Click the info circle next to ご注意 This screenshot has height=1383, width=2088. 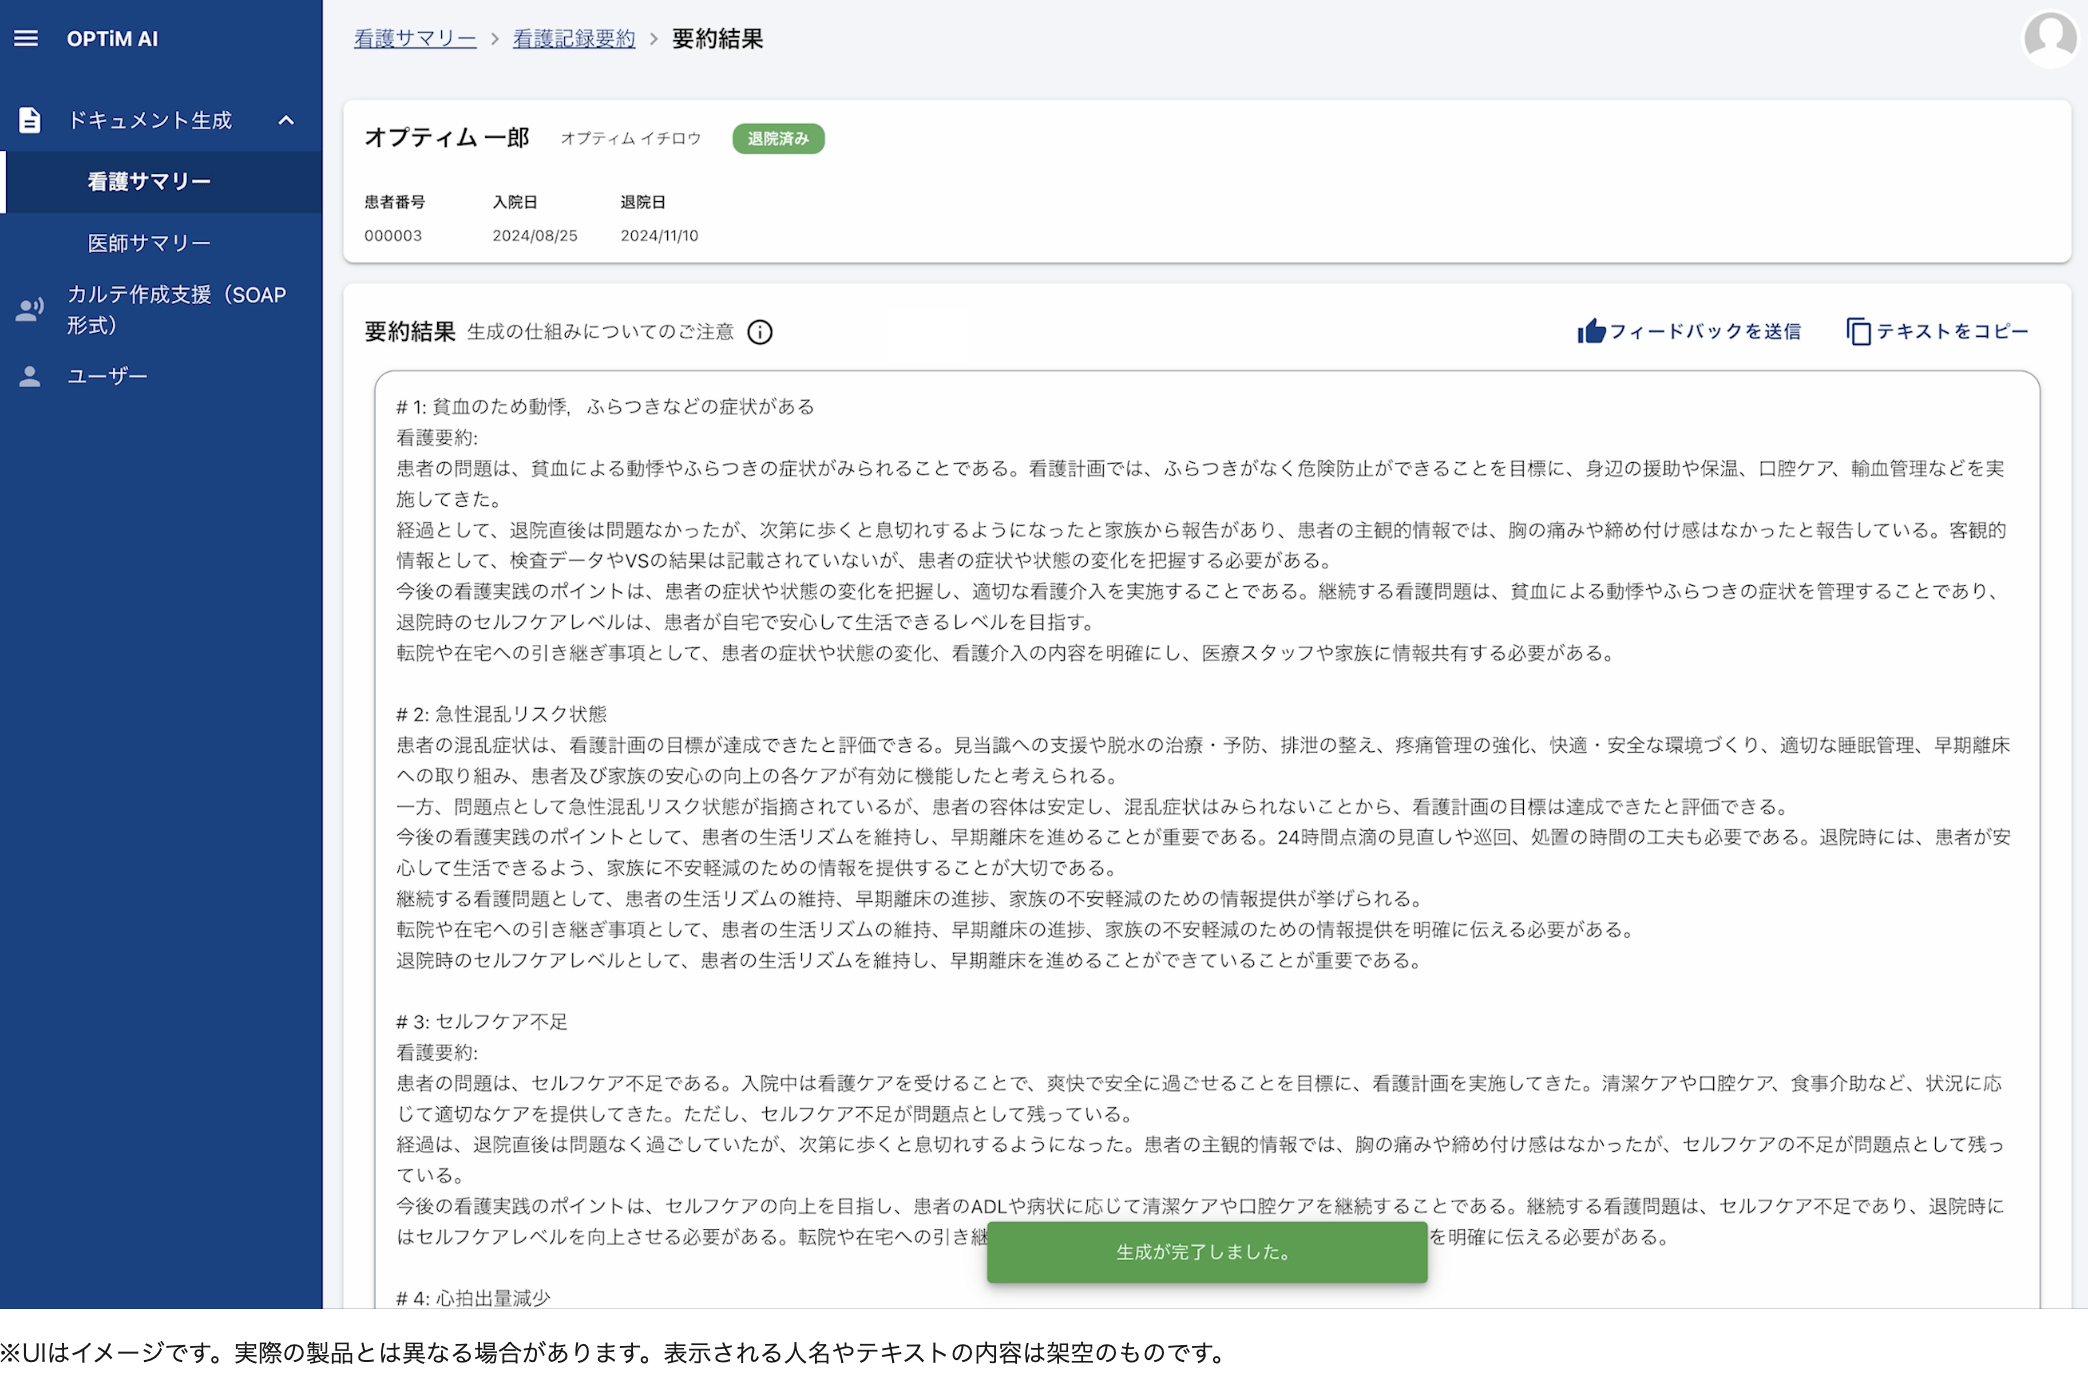coord(760,332)
